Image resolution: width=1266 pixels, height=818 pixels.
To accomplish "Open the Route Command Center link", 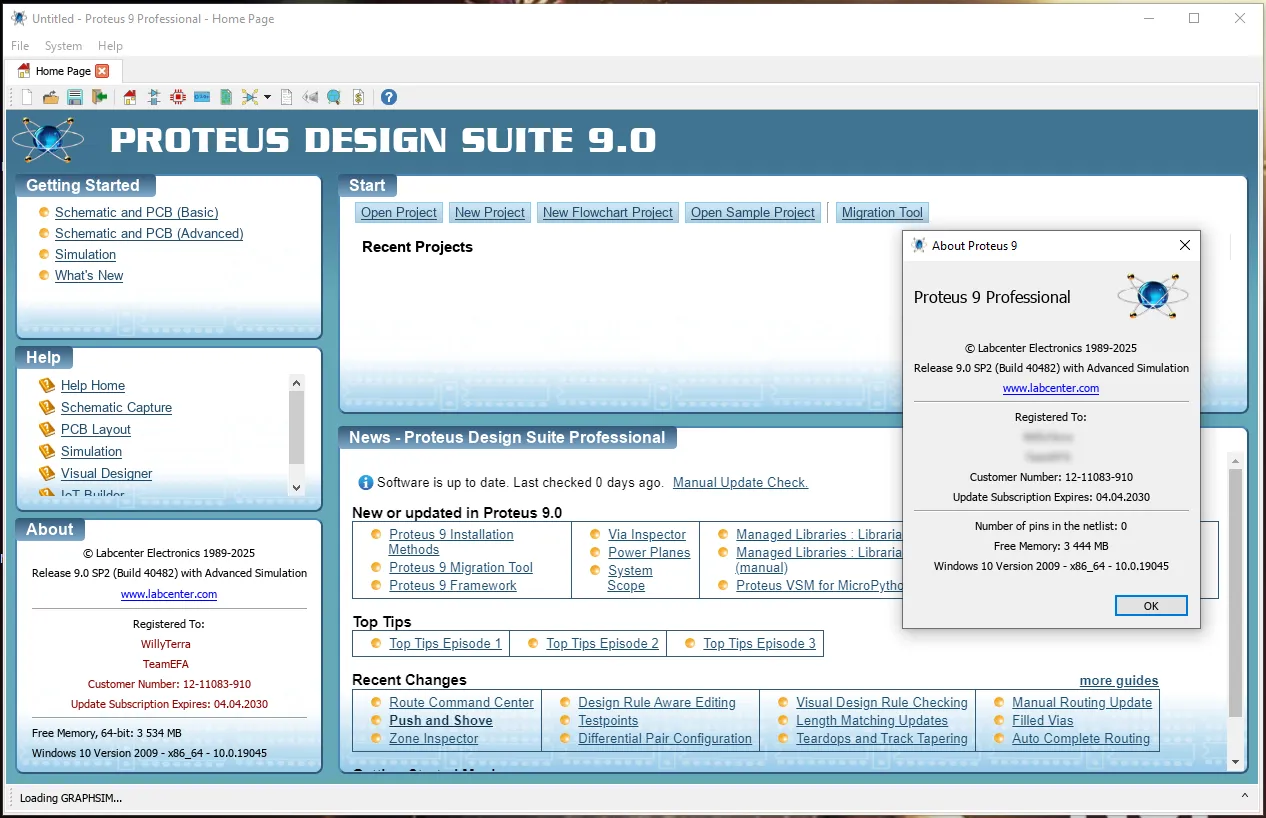I will click(461, 702).
